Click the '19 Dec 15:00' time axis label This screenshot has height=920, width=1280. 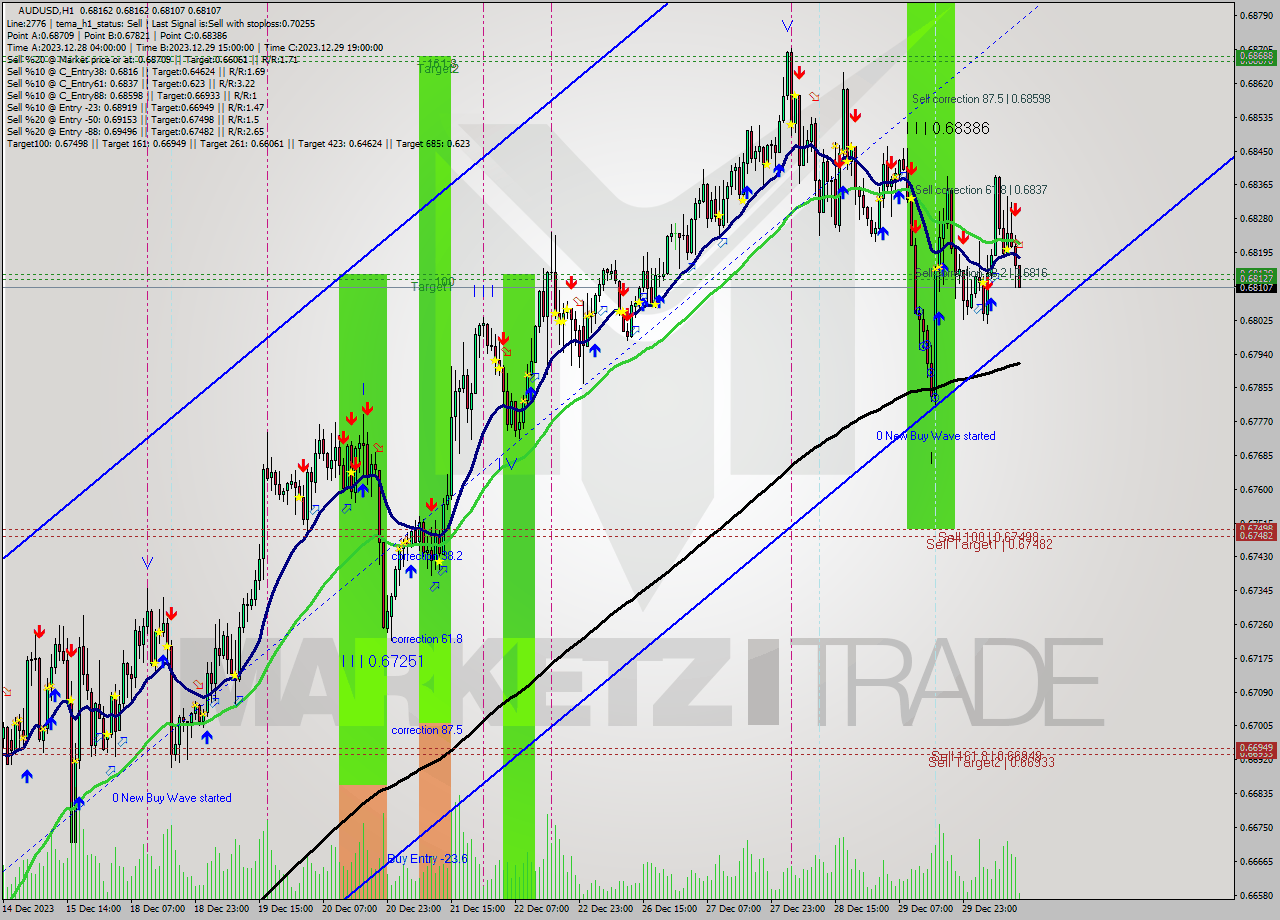[x=286, y=909]
